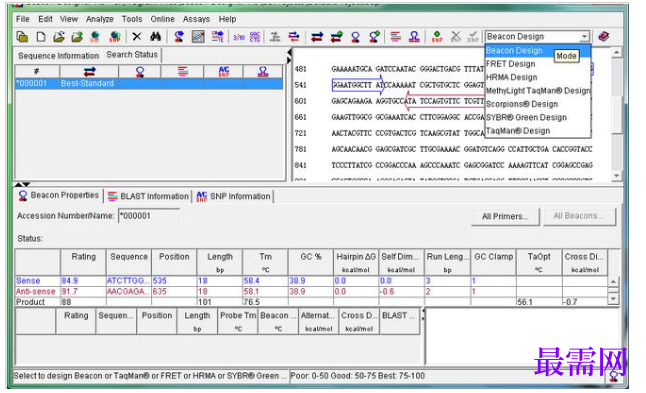Switch to Search Status tab
Viewport: 646px width, 393px height.
coord(132,55)
